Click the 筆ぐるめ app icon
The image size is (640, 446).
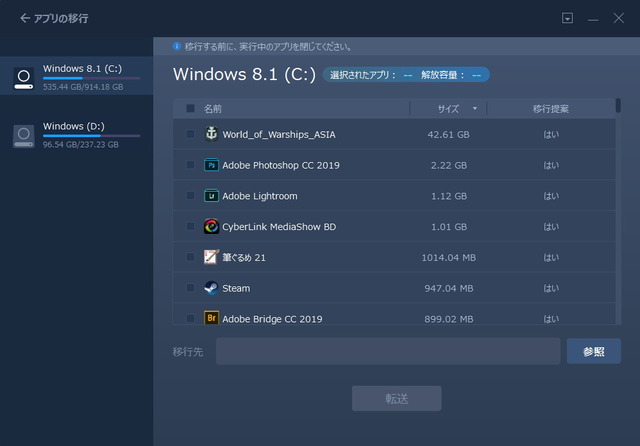point(211,257)
